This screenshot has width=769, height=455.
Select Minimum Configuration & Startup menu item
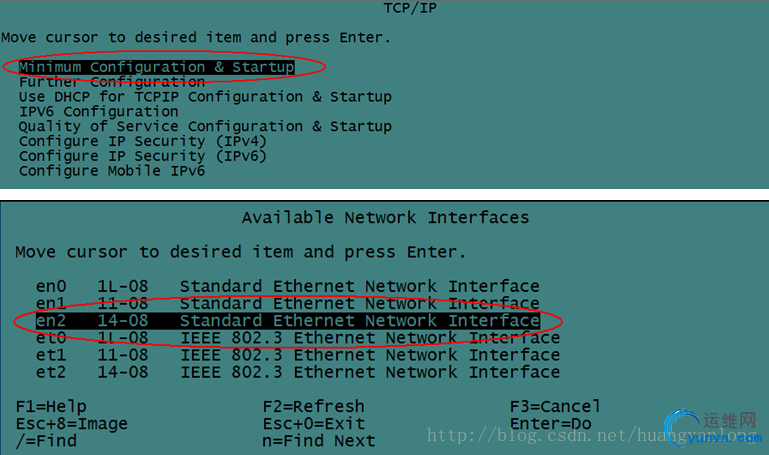(156, 67)
